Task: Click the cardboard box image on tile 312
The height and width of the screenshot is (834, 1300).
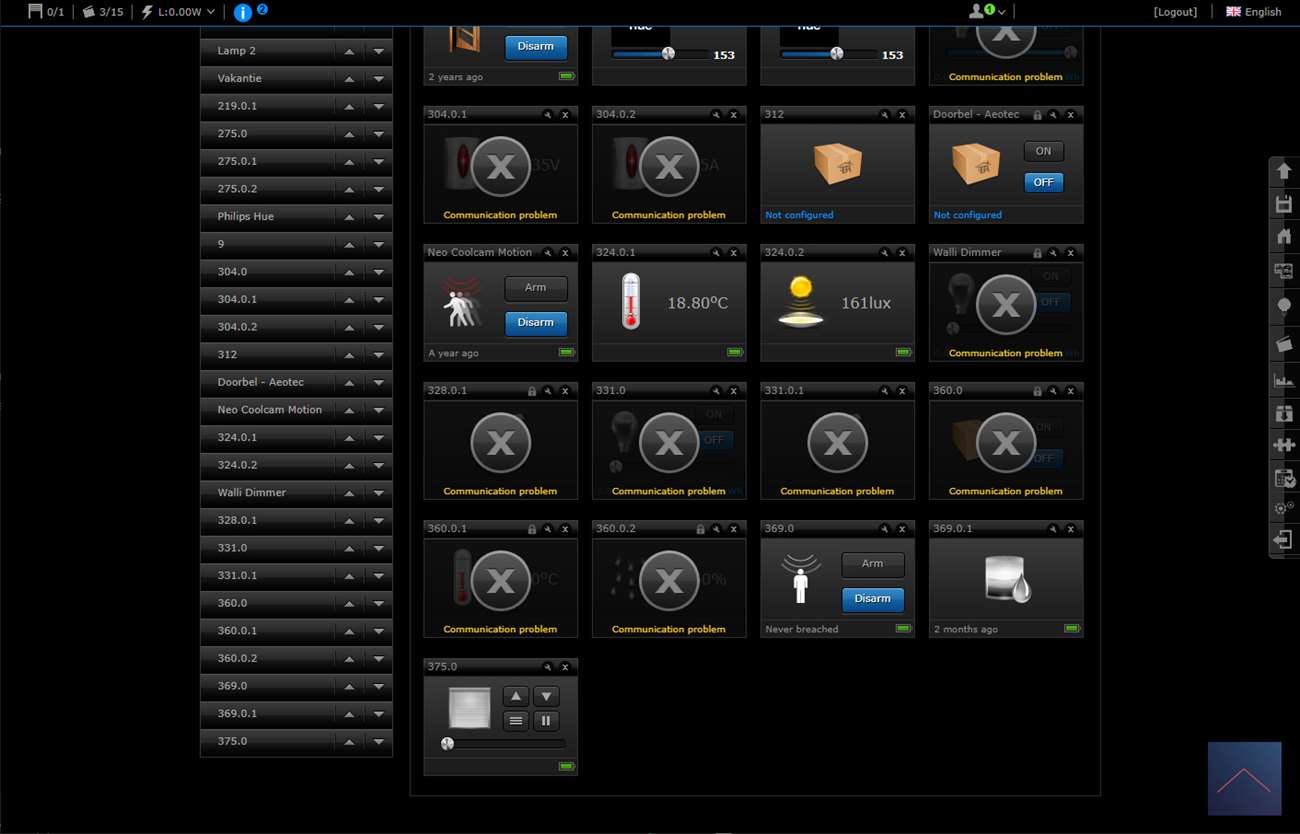Action: point(838,163)
